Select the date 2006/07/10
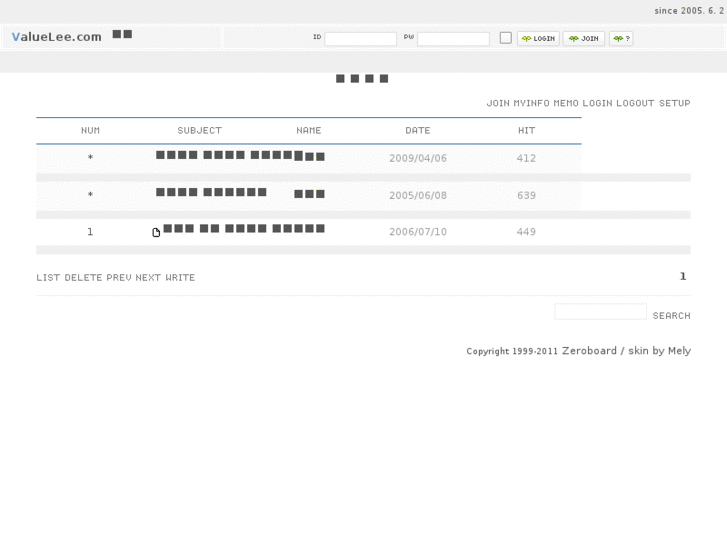The width and height of the screenshot is (727, 545). tap(418, 231)
